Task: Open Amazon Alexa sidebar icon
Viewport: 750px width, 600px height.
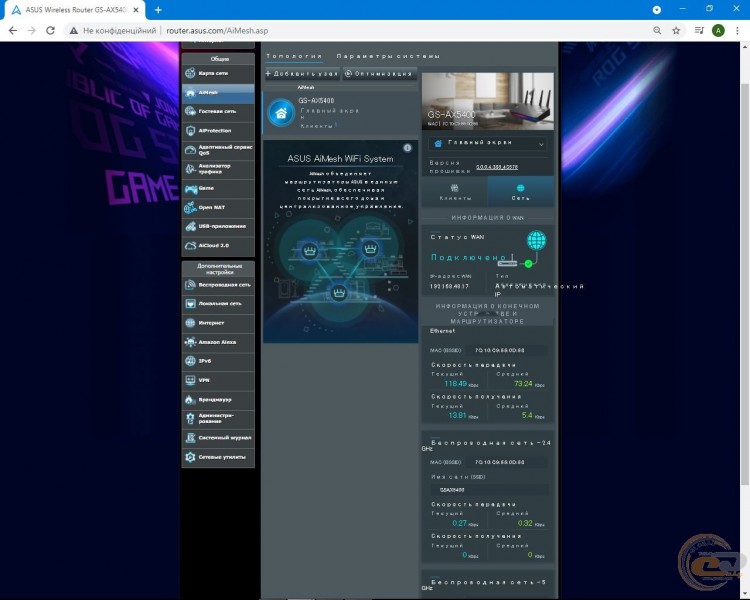Action: pos(190,342)
